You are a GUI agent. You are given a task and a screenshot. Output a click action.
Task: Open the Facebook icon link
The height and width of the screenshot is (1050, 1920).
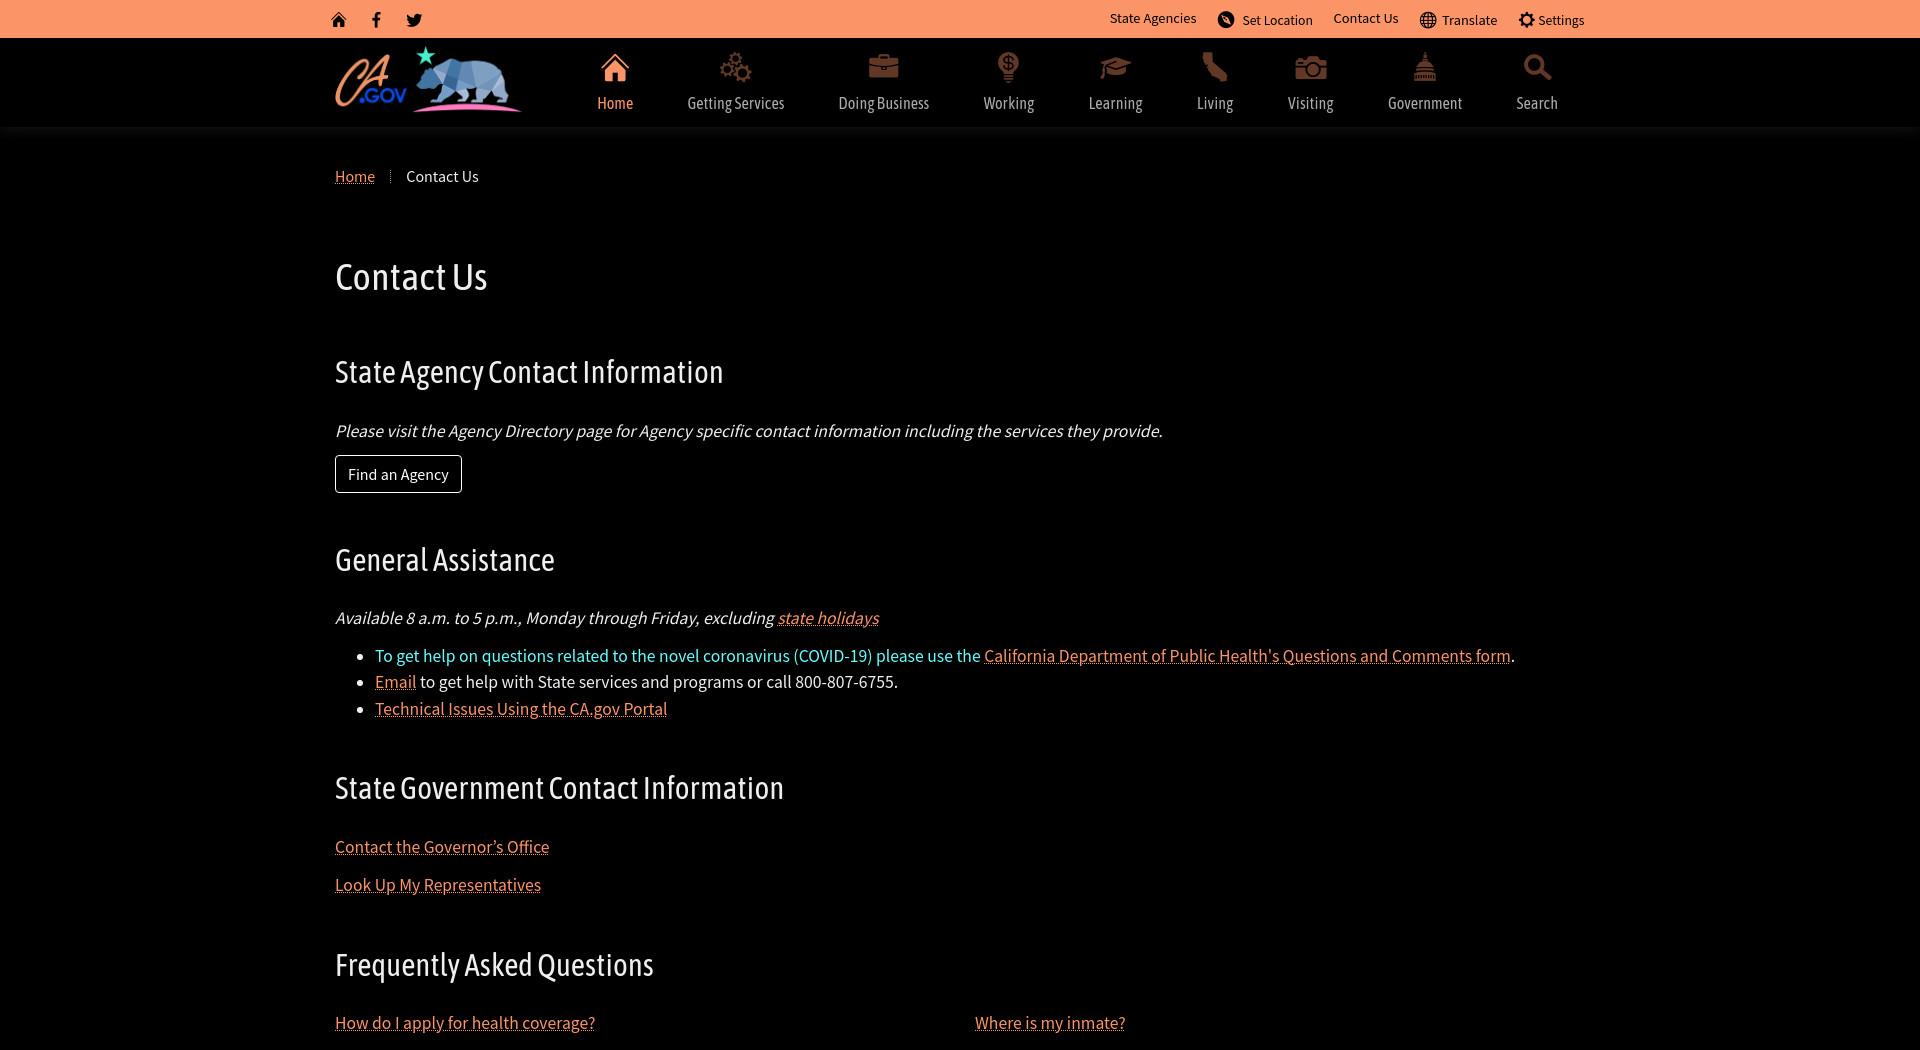point(376,20)
